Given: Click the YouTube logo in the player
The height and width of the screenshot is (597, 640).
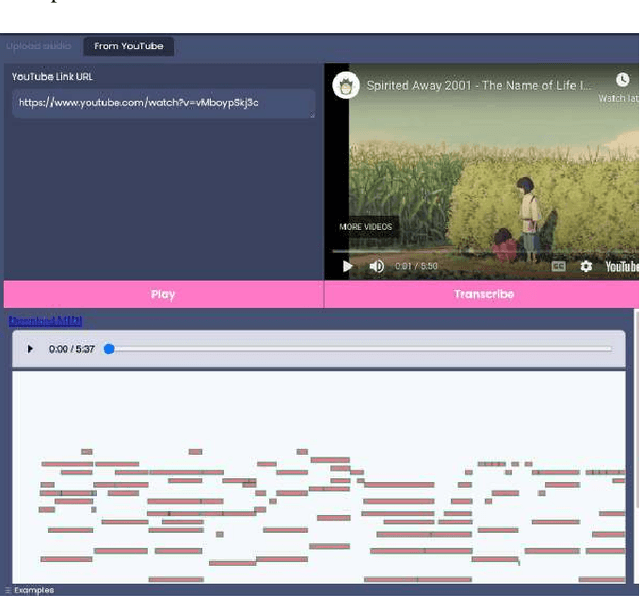Looking at the screenshot, I should tap(621, 266).
